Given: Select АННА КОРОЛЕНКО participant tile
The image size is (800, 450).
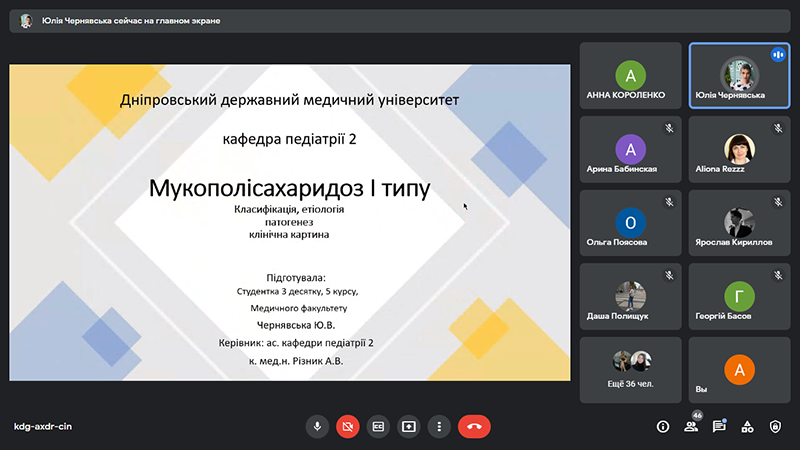Looking at the screenshot, I should coord(630,76).
